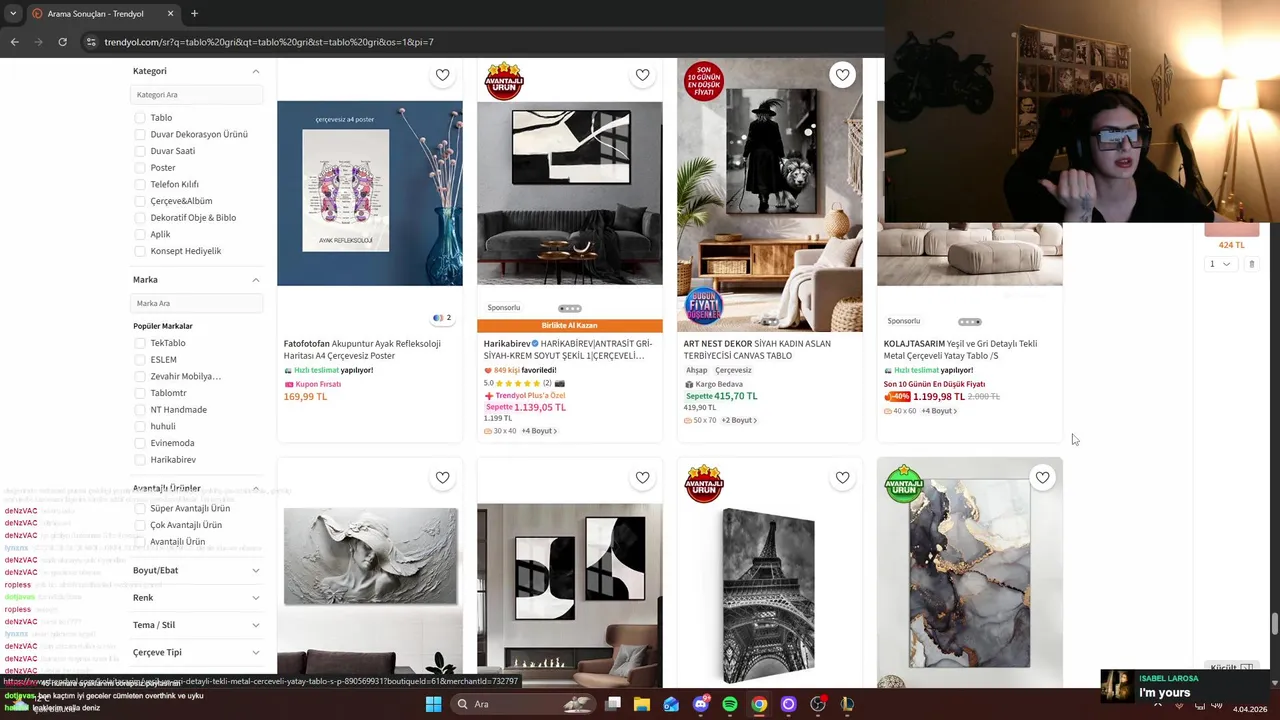The width and height of the screenshot is (1280, 720).
Task: Expand the Tema / Stil filter
Action: (256, 625)
